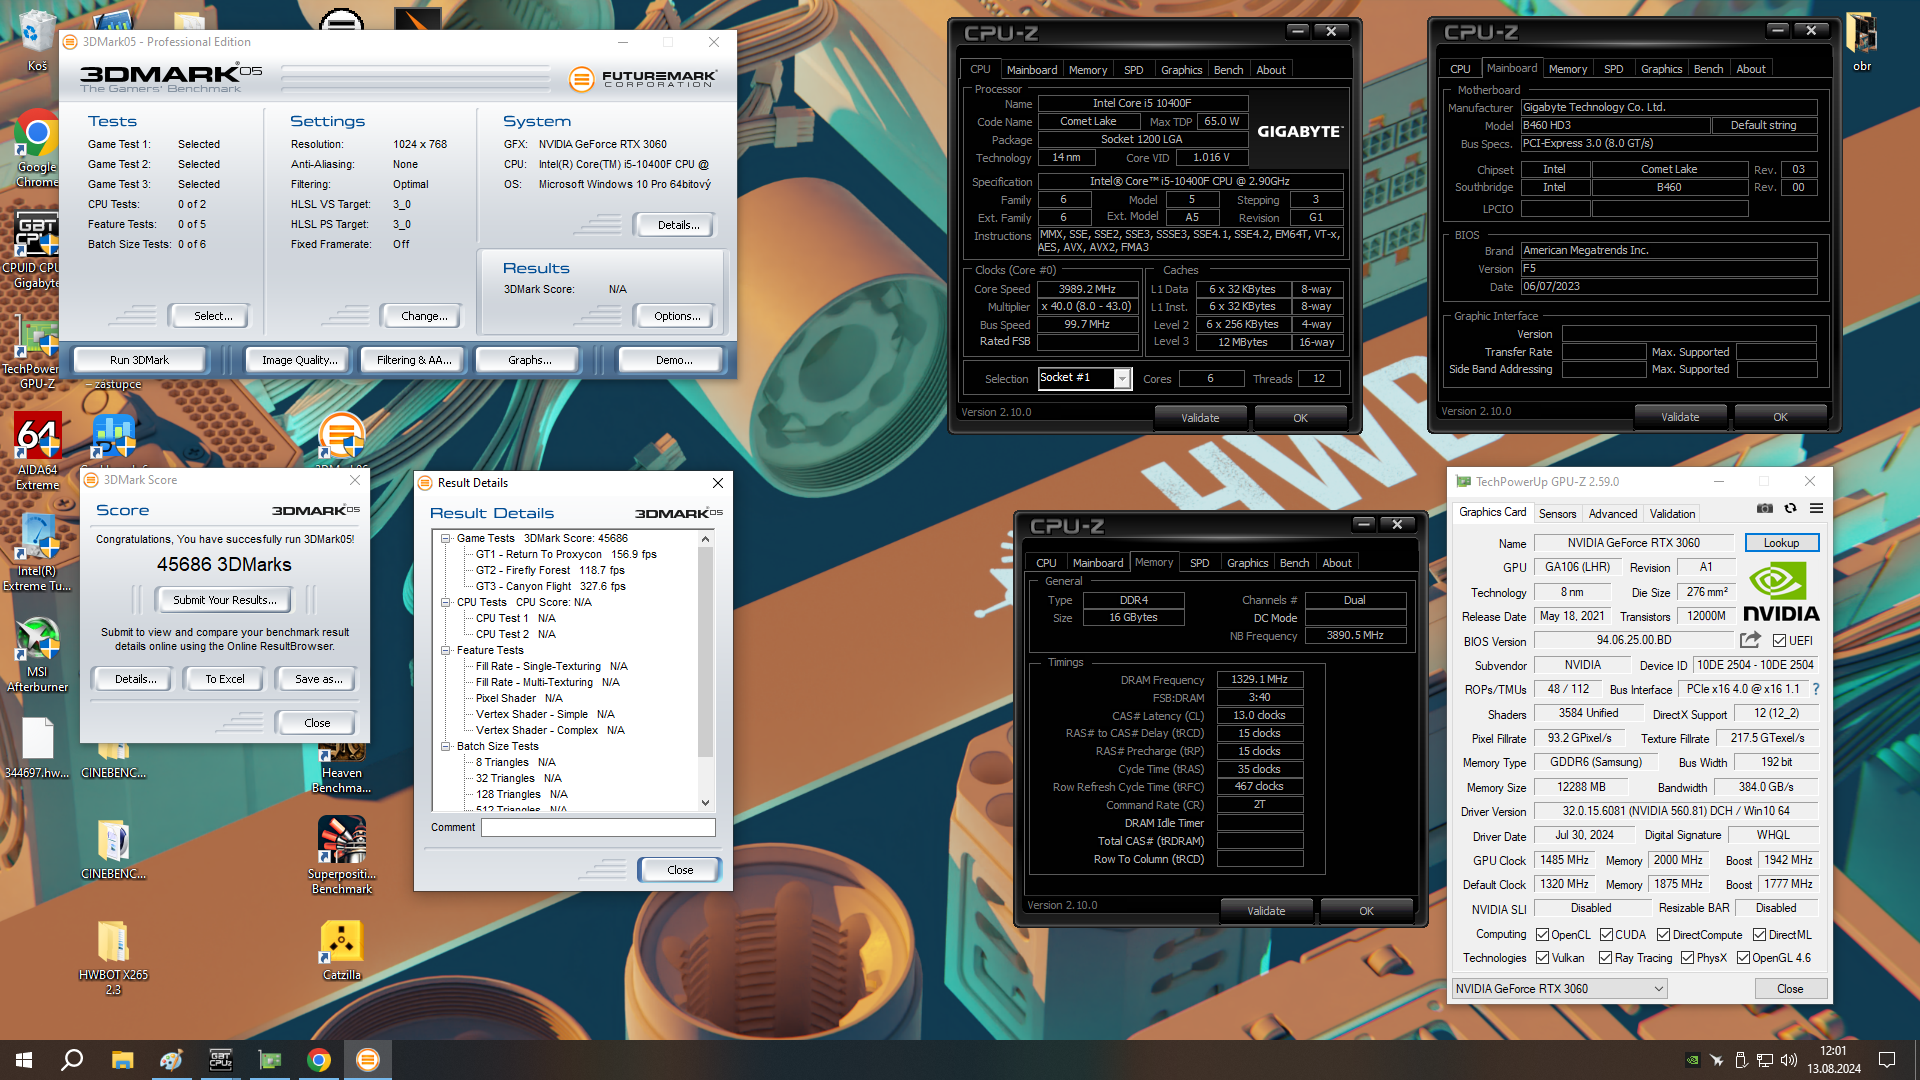Toggle the OpenGL 4.6 checkbox

(1744, 958)
